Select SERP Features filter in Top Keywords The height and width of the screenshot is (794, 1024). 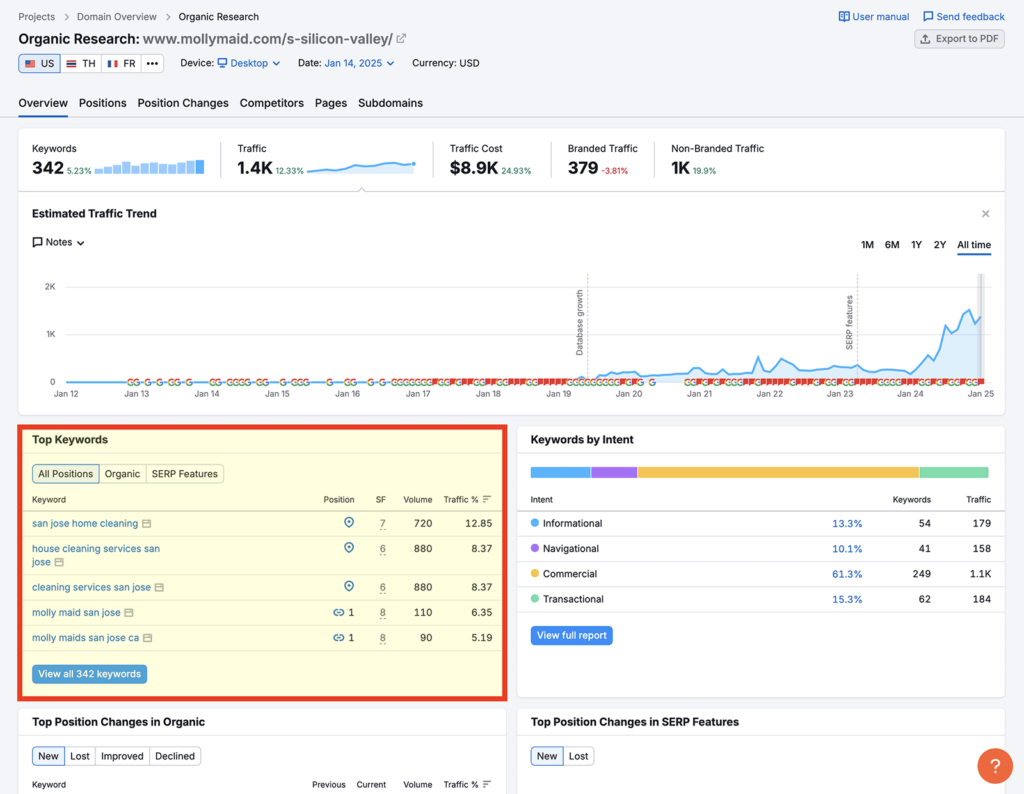tap(185, 474)
